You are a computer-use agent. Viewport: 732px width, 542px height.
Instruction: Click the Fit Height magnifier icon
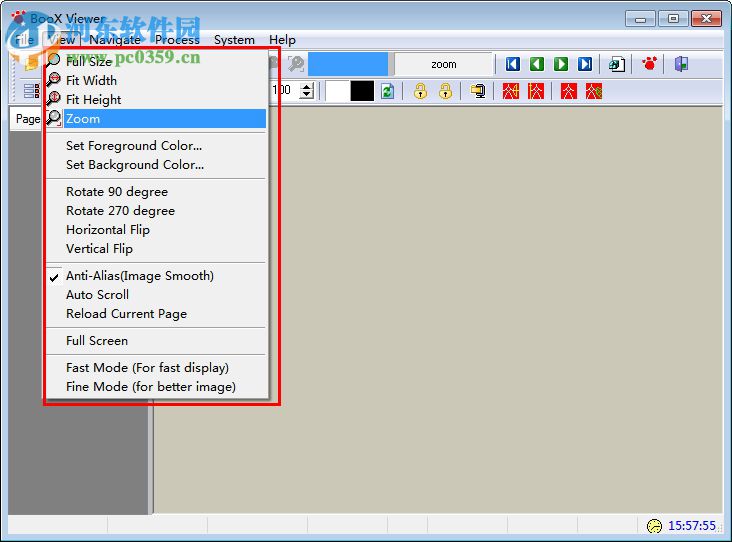(54, 99)
